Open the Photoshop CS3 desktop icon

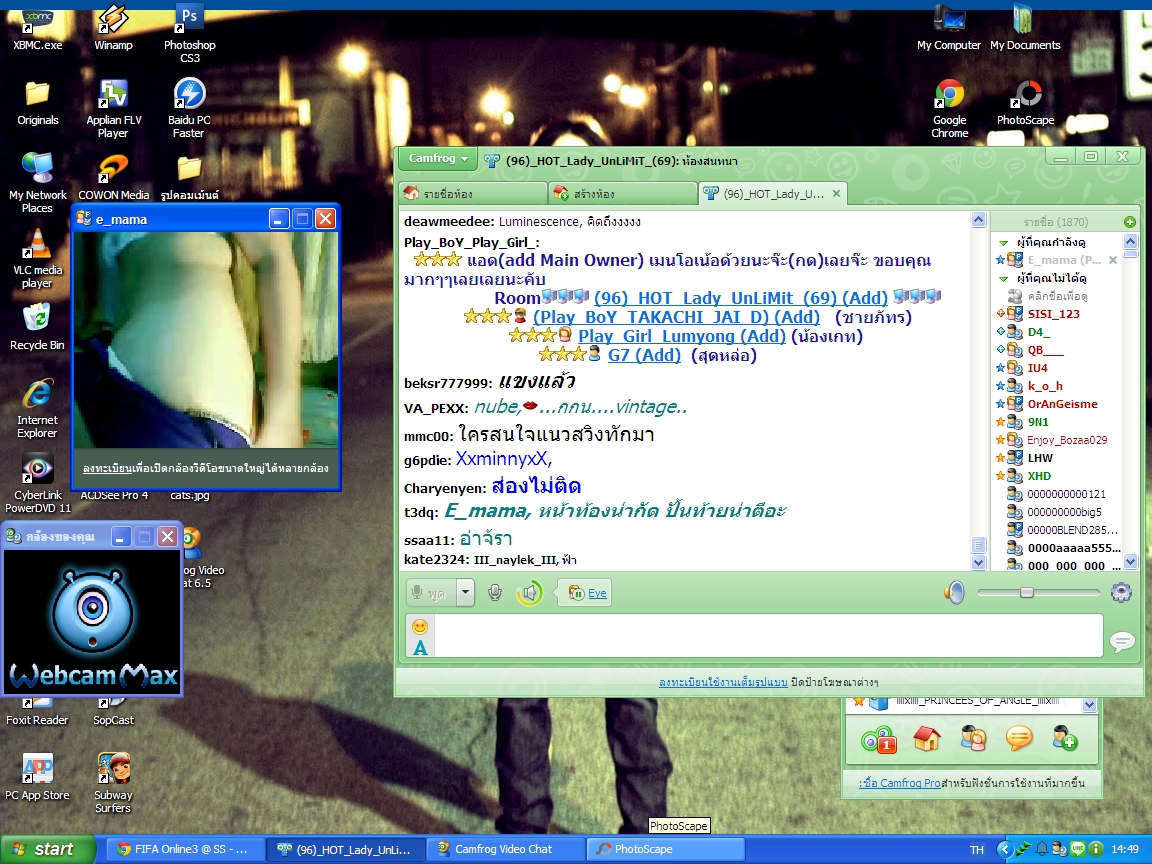coord(190,33)
